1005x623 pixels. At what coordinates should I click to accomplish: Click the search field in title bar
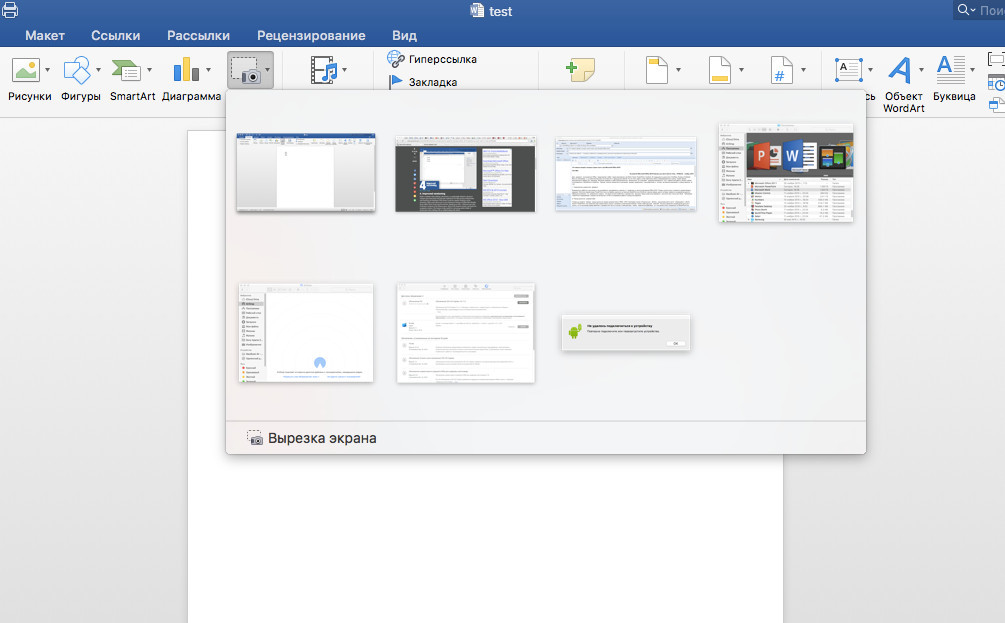[983, 9]
